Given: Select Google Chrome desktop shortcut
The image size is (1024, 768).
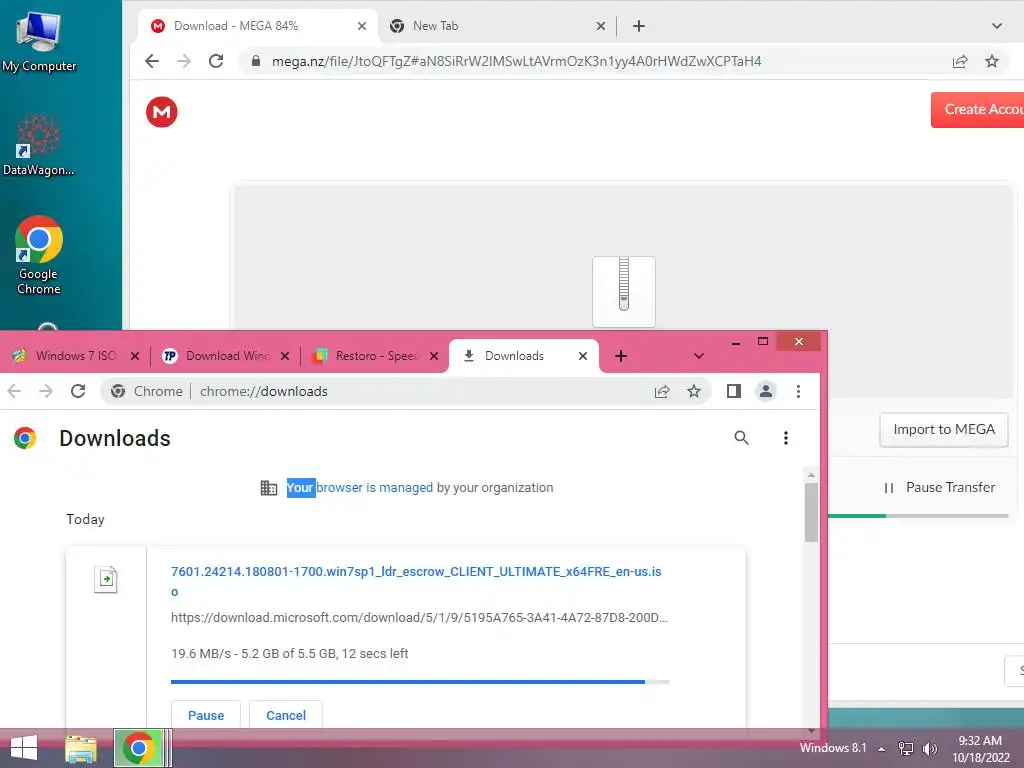Looking at the screenshot, I should click(39, 255).
